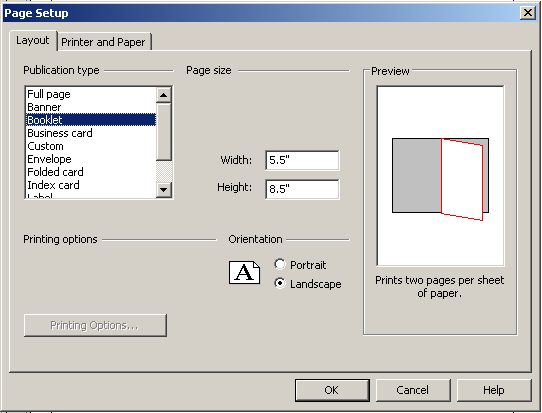This screenshot has height=413, width=542.
Task: Close the Page Setup dialog with X
Action: tap(528, 13)
